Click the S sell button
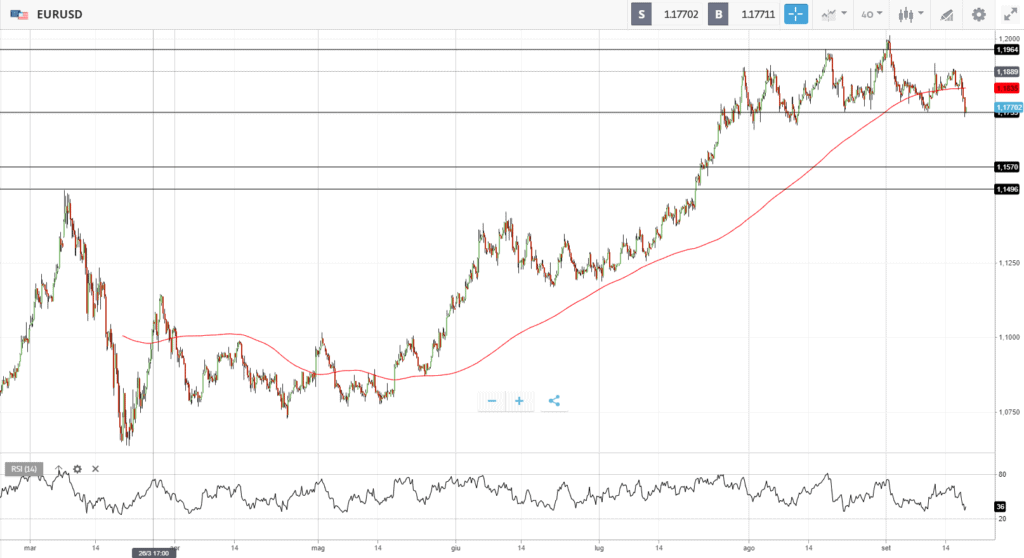 pyautogui.click(x=641, y=14)
